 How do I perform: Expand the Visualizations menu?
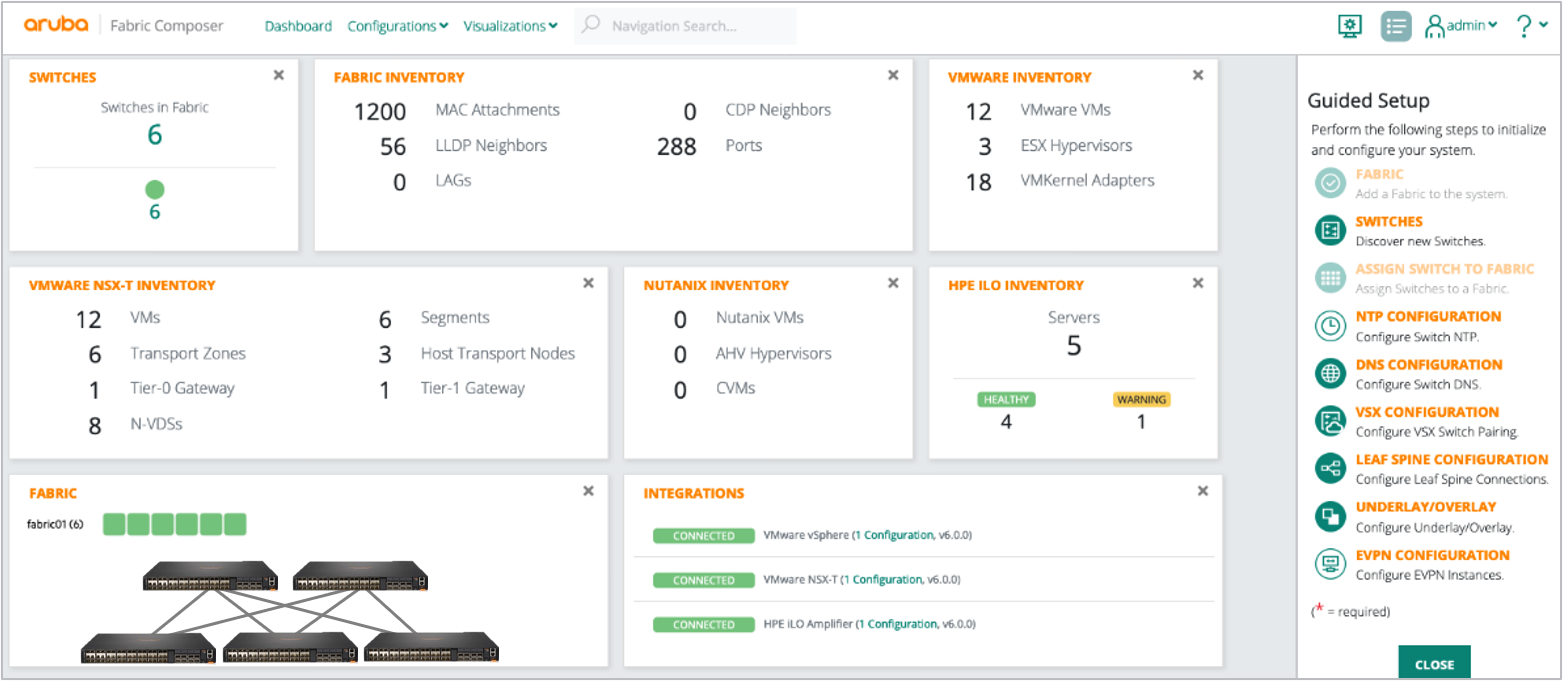tap(510, 26)
